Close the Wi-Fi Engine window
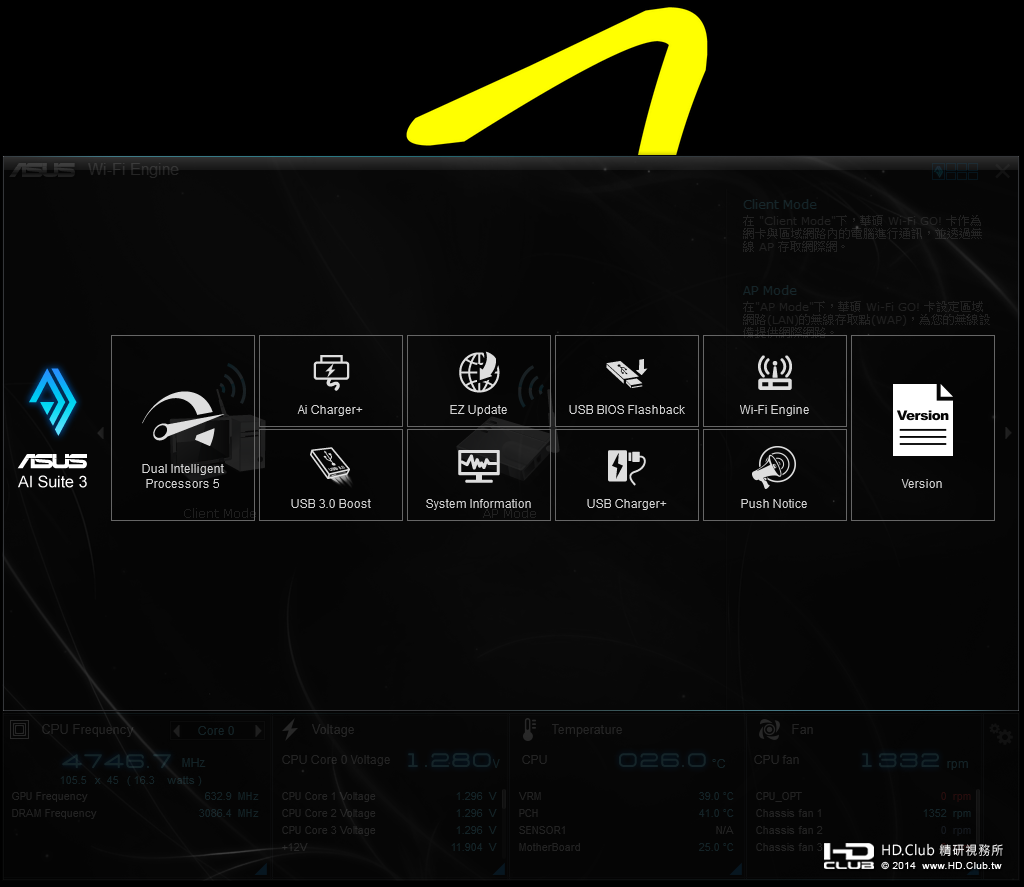The height and width of the screenshot is (887, 1024). [1002, 171]
